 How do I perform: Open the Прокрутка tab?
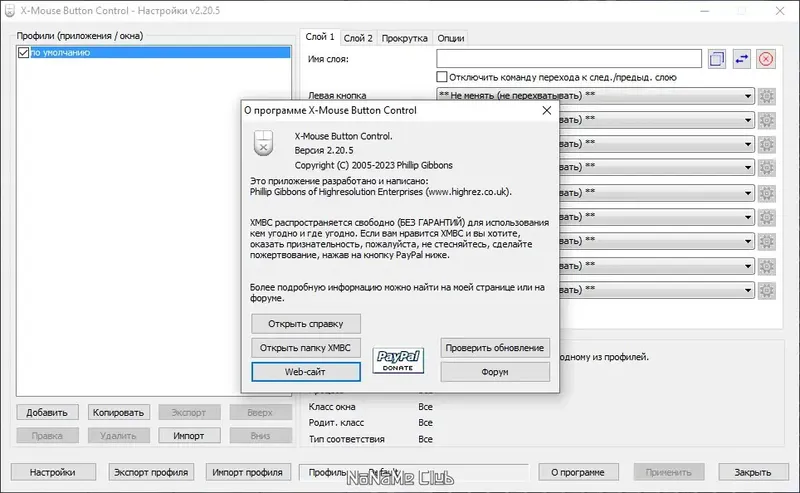tap(405, 38)
